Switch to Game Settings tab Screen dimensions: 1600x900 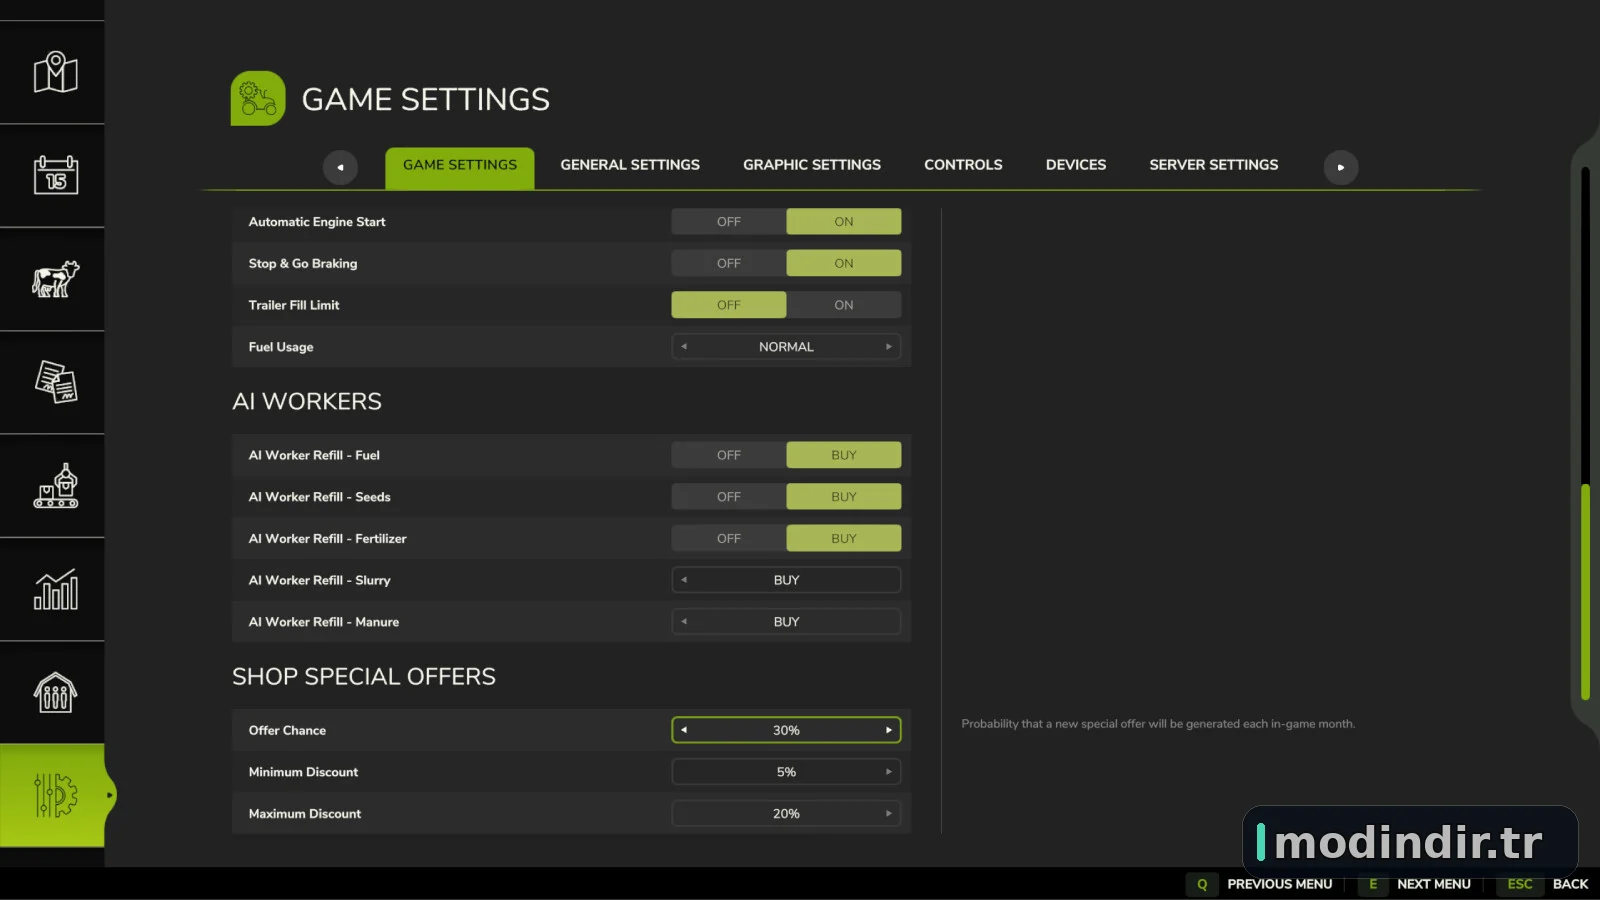point(460,166)
